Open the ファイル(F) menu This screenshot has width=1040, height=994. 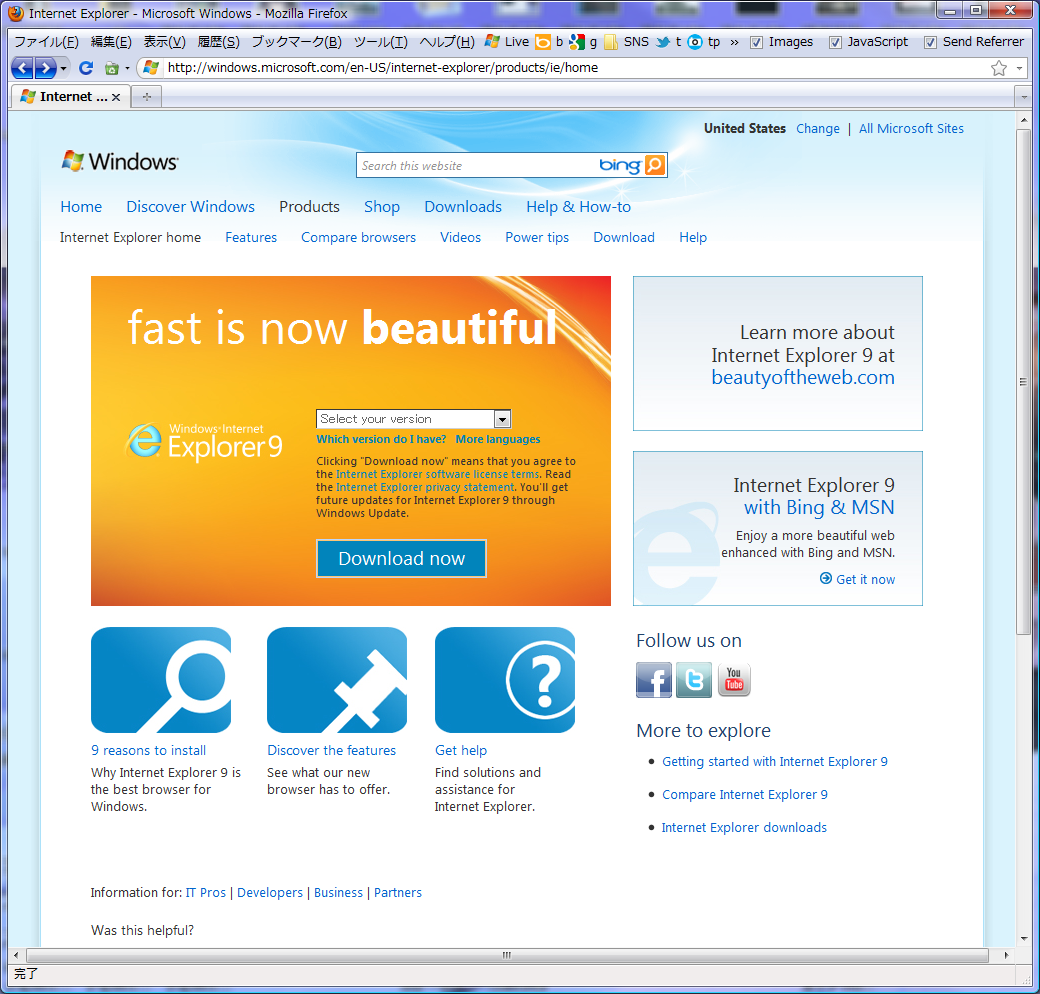[46, 42]
